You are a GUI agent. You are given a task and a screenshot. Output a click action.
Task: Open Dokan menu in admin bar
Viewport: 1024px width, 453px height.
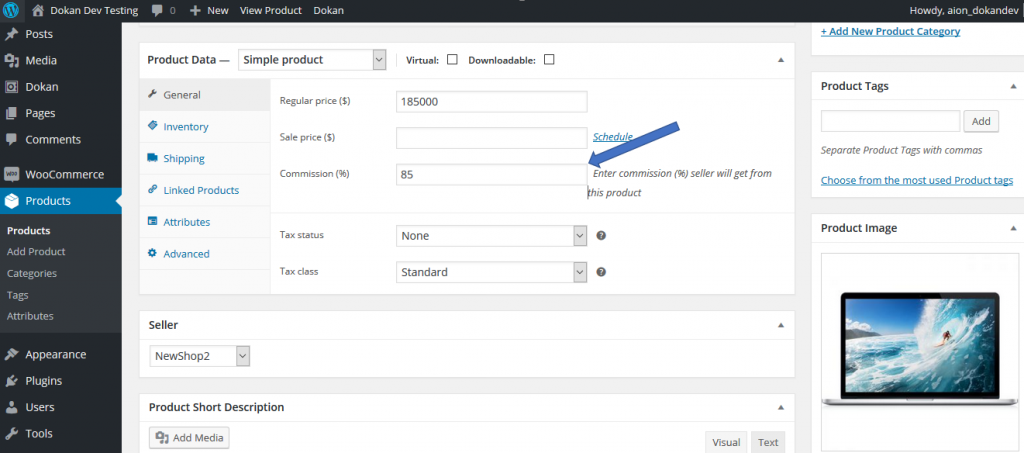pyautogui.click(x=328, y=10)
